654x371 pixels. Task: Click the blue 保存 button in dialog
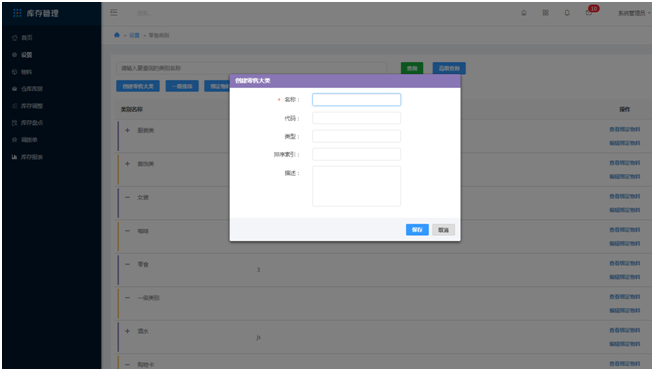417,230
